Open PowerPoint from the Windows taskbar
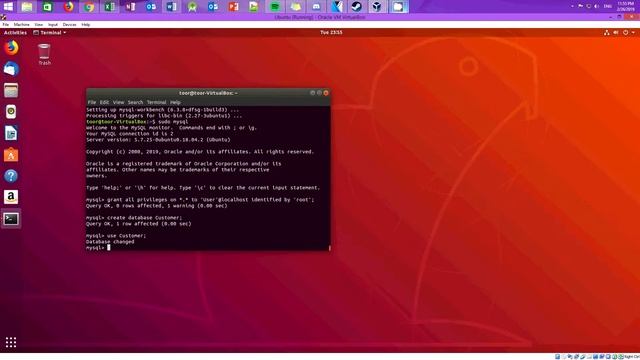The height and width of the screenshot is (360, 640). click(233, 7)
